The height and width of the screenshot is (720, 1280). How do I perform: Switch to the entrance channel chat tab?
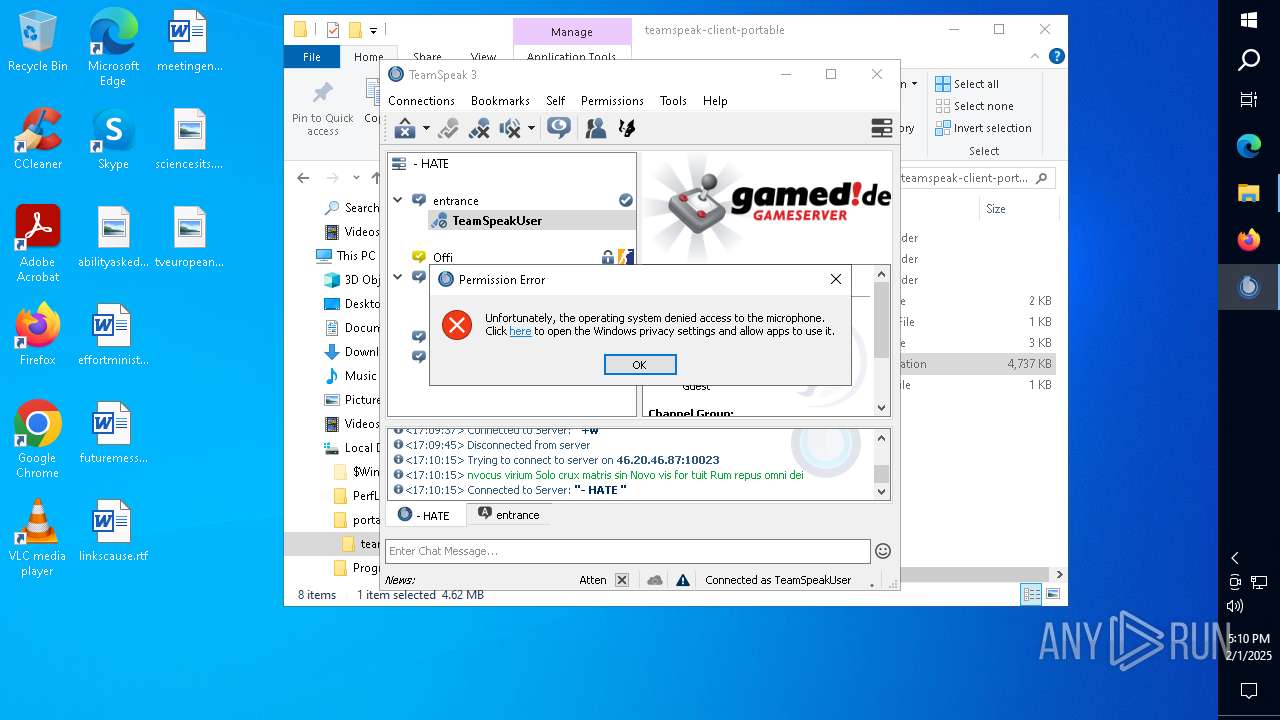(508, 515)
